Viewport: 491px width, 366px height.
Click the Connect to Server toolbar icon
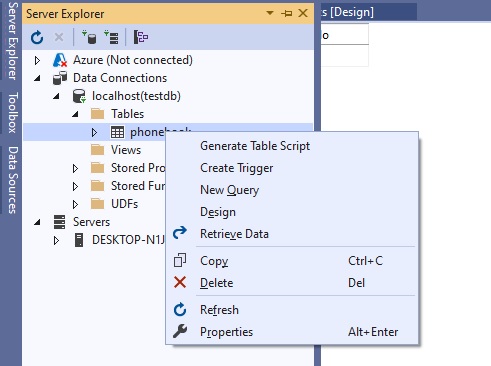click(x=111, y=37)
